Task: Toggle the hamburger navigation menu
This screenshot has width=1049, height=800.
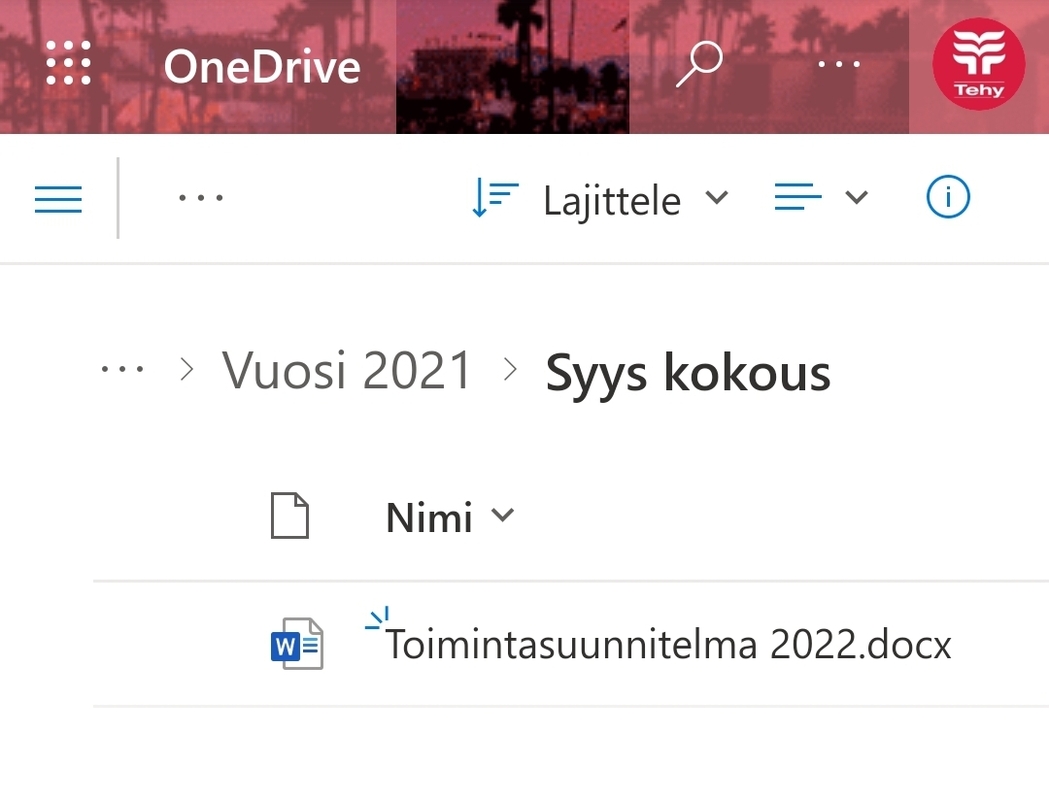Action: (58, 199)
